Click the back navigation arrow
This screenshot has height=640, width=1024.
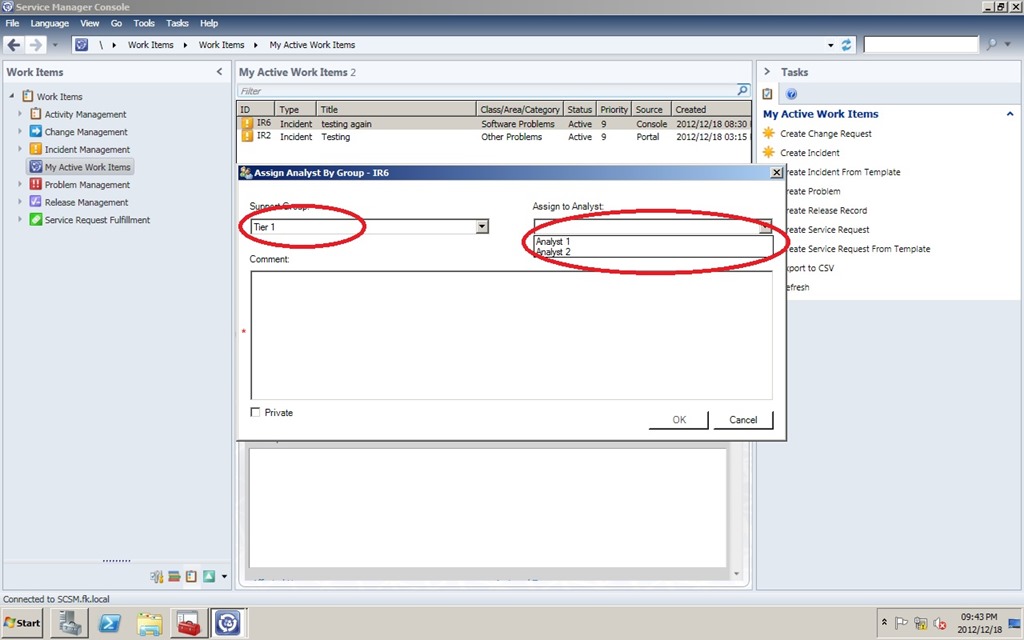(14, 45)
